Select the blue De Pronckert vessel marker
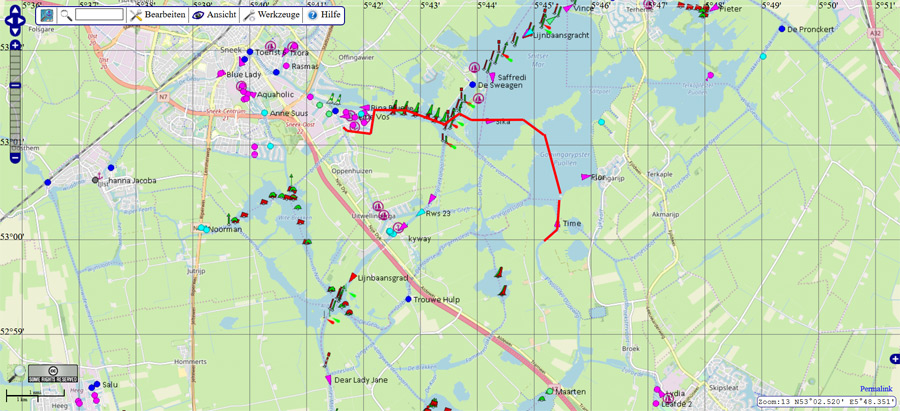Screen dimensions: 900x411 781,29
